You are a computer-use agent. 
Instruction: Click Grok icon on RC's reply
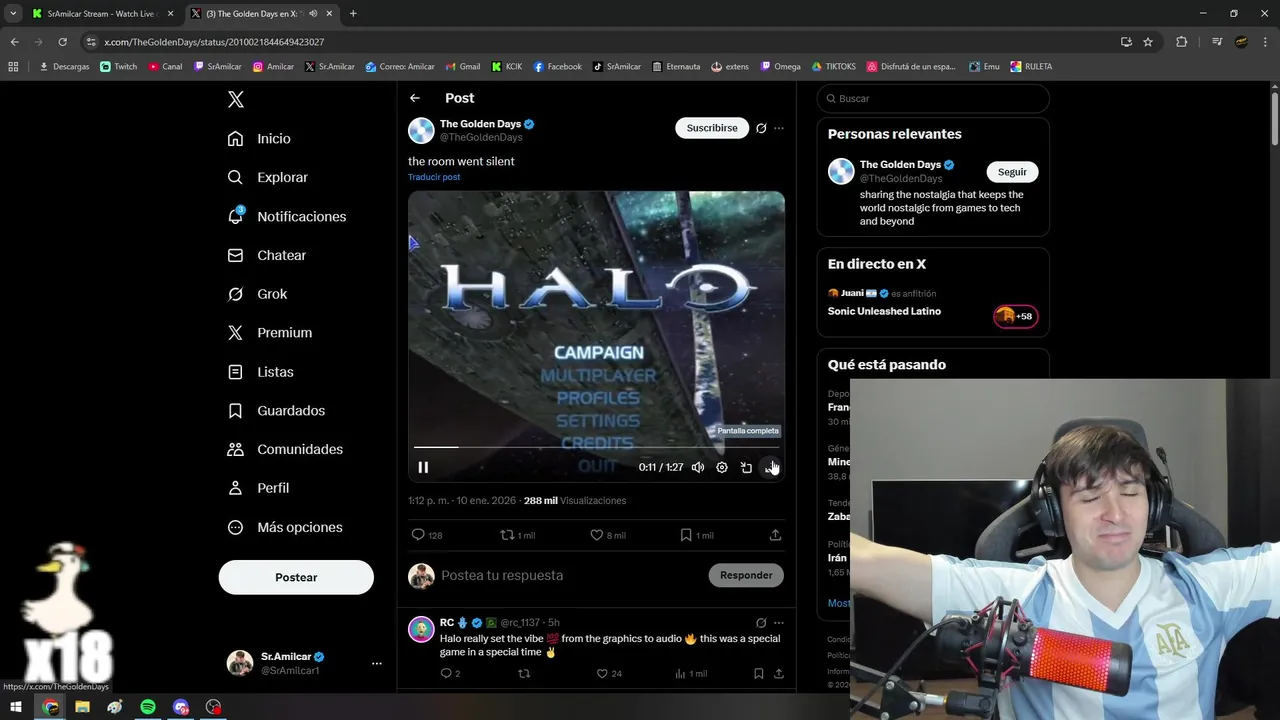(761, 623)
